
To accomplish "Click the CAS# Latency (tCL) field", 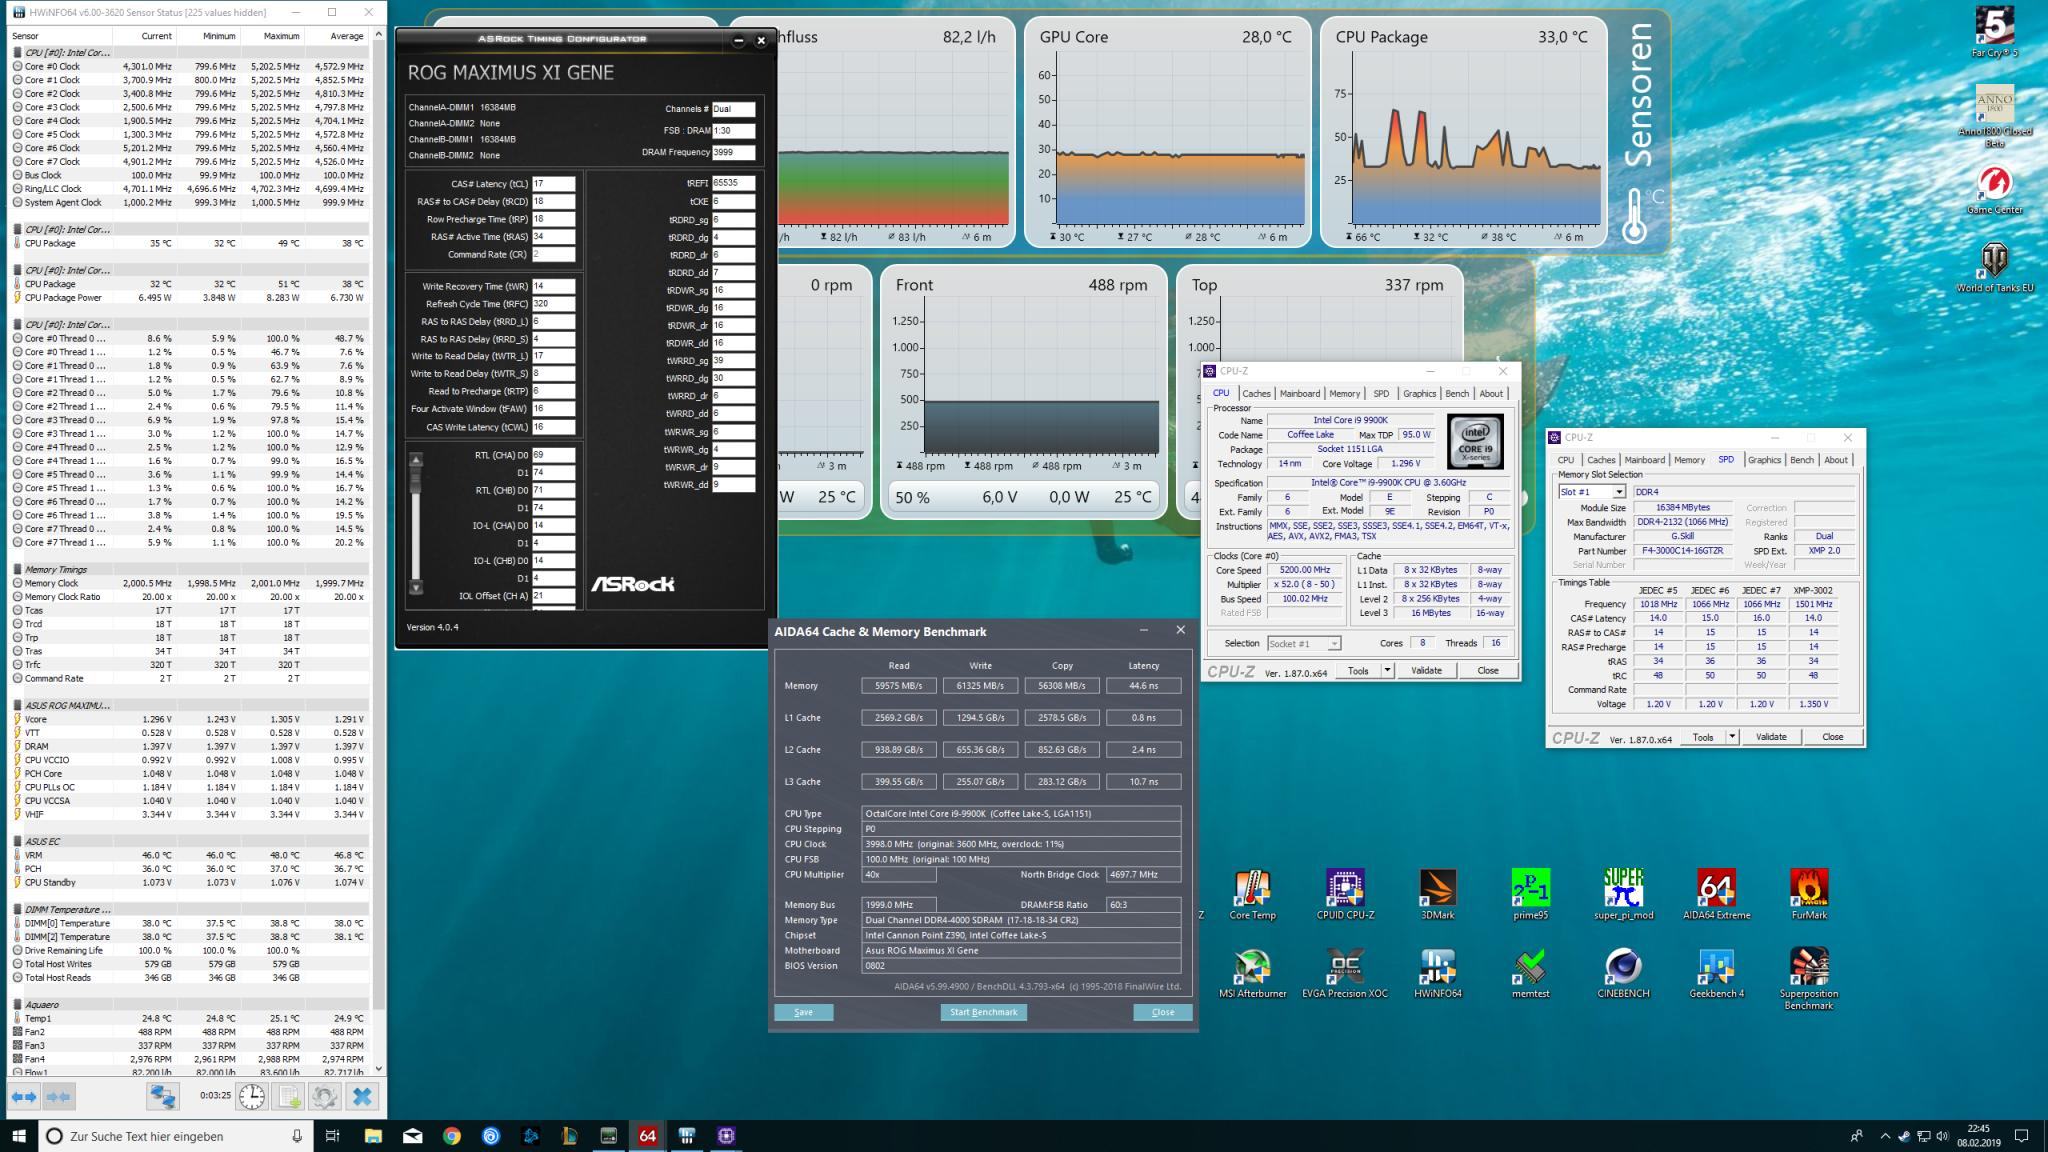I will tap(553, 184).
